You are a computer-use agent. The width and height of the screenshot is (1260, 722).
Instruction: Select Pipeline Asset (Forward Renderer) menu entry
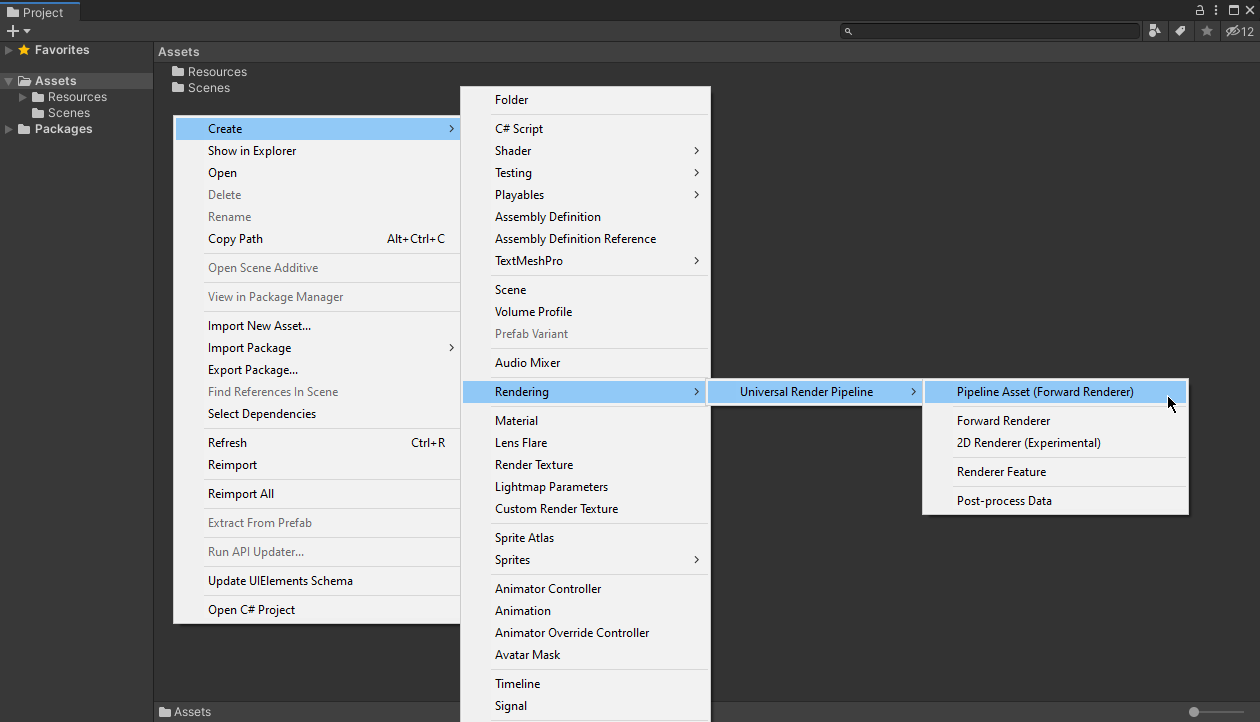click(1045, 392)
